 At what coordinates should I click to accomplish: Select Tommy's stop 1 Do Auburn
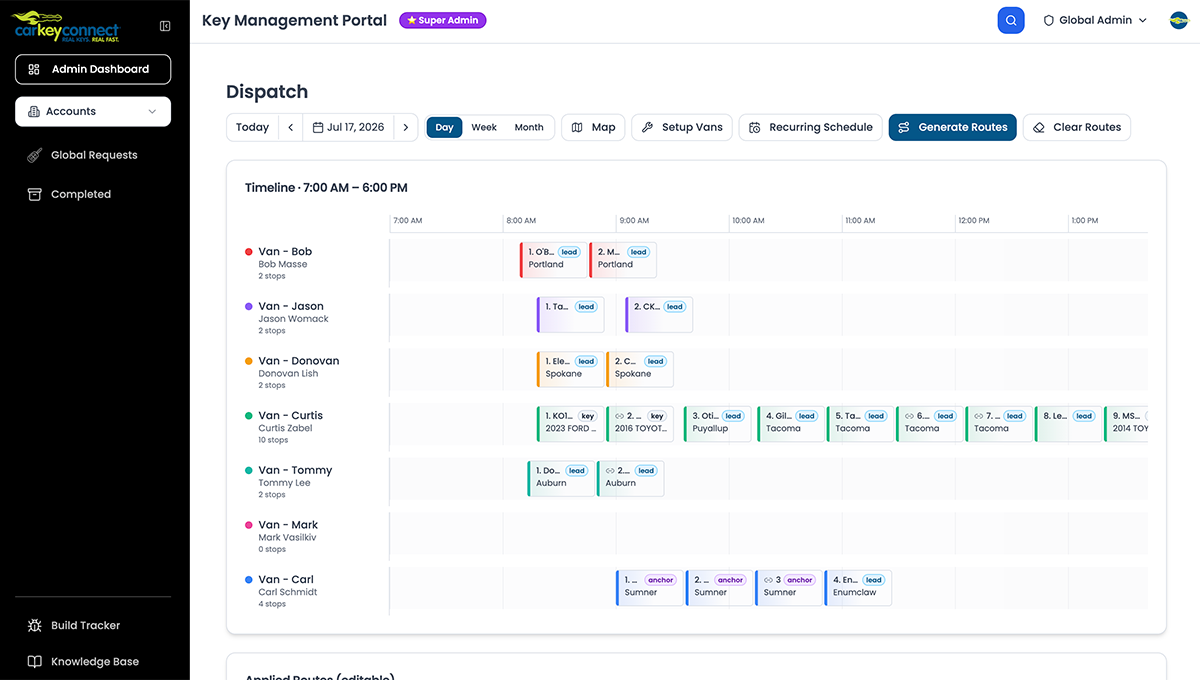tap(562, 478)
